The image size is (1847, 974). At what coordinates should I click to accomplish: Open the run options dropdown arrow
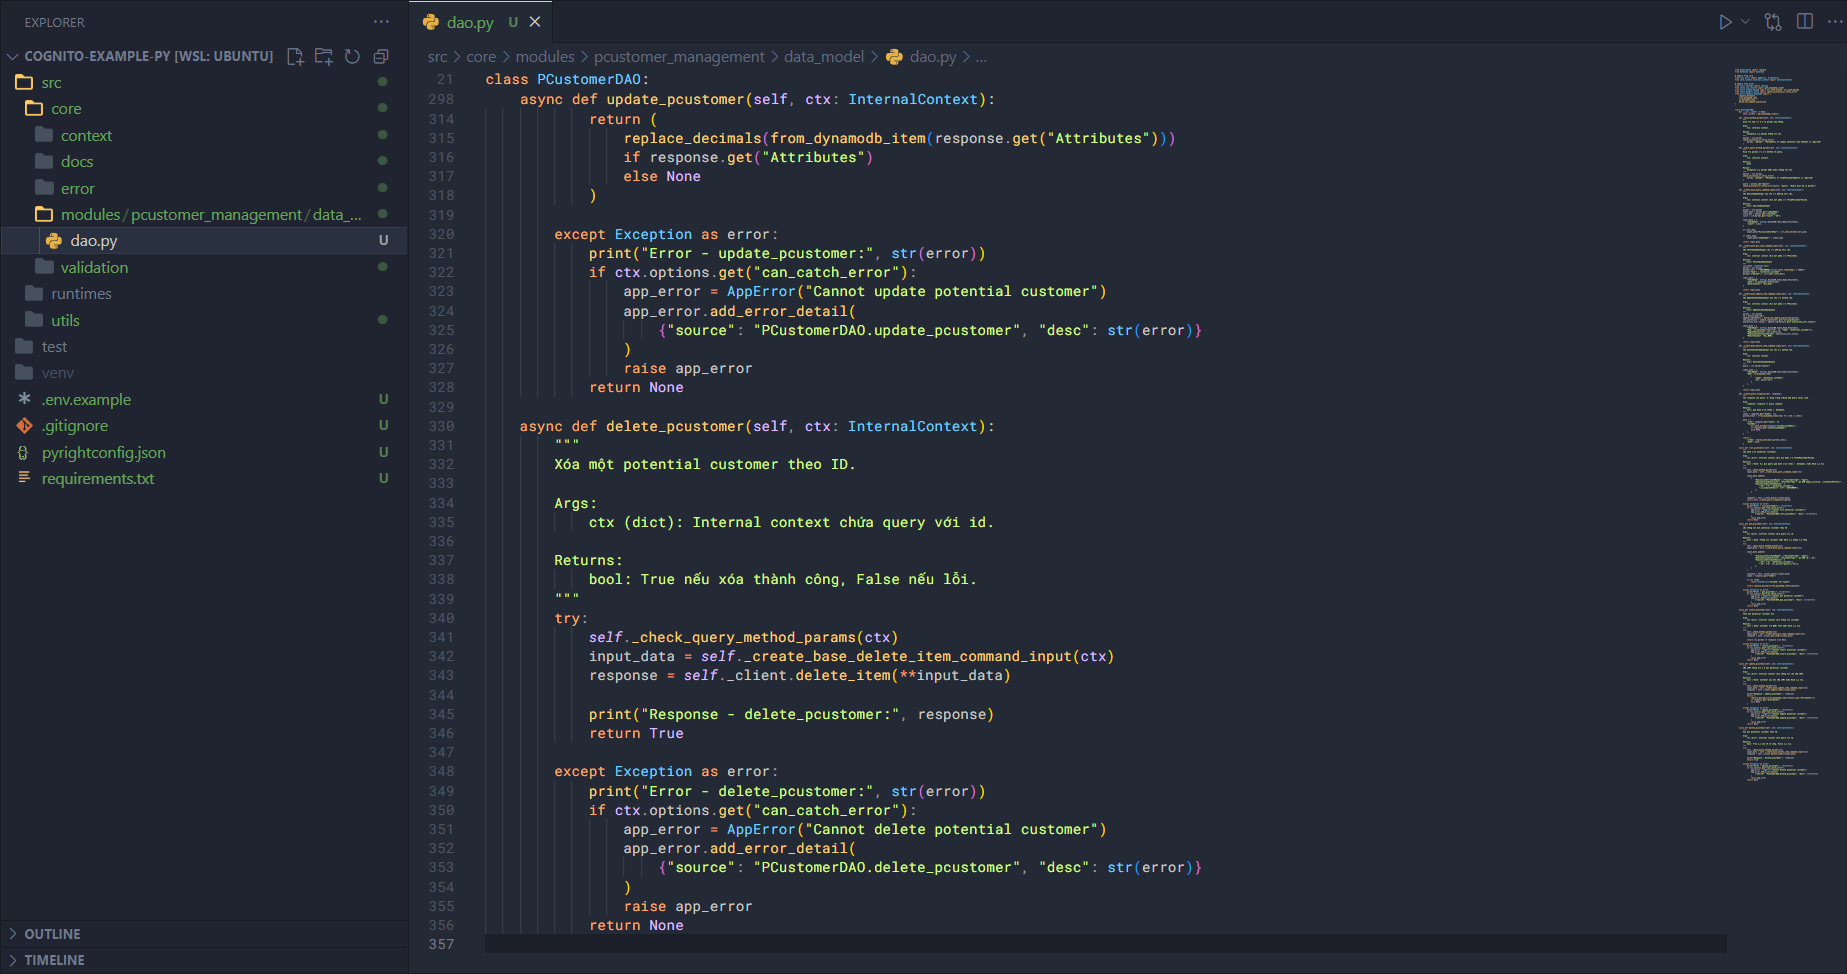coord(1746,22)
